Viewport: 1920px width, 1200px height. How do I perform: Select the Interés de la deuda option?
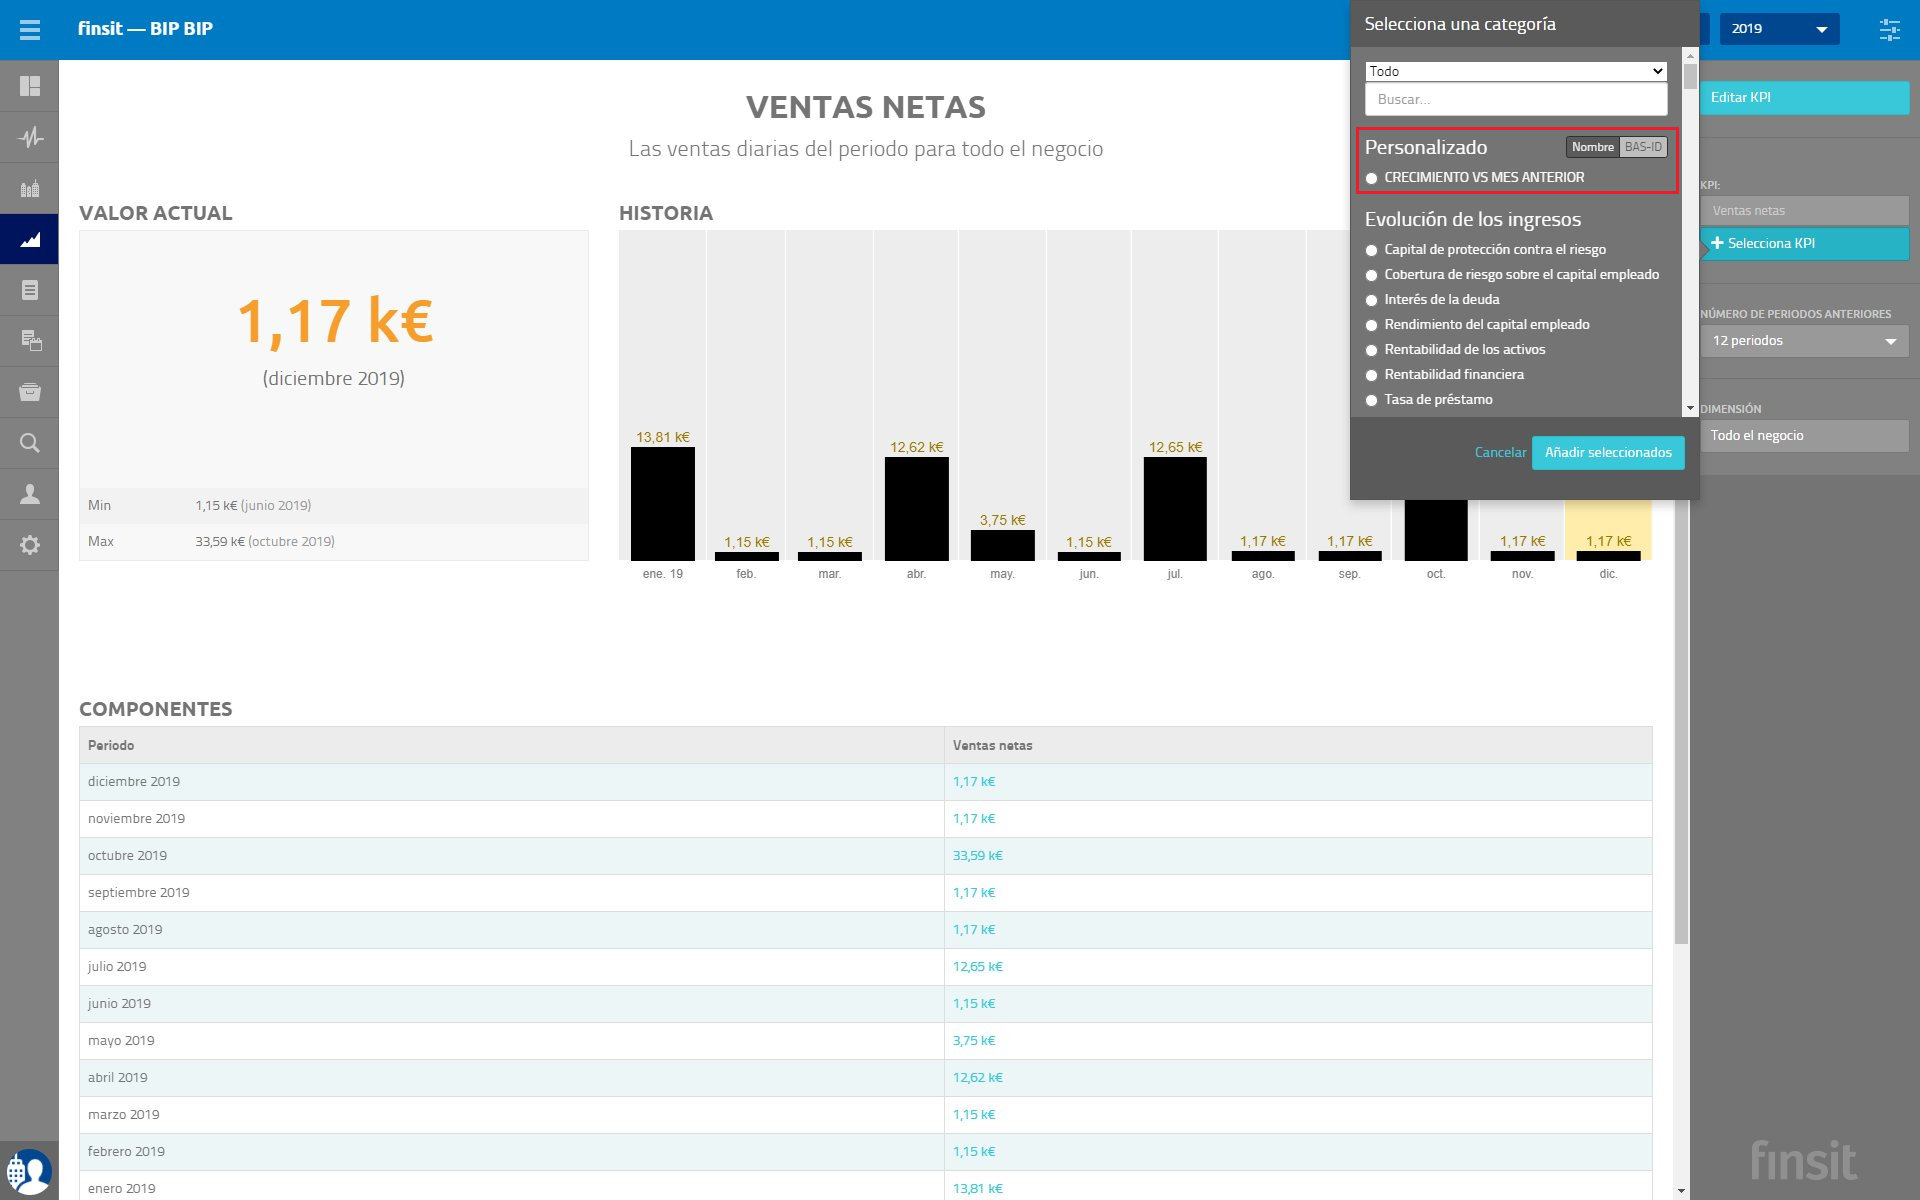tap(1372, 300)
